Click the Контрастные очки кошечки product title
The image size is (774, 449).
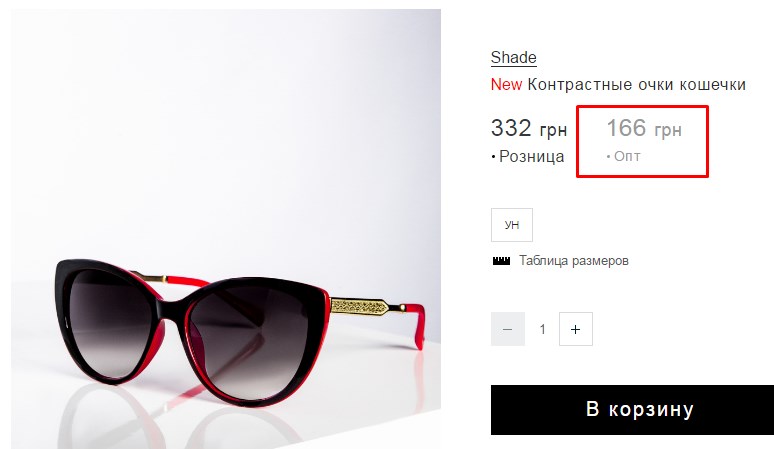pyautogui.click(x=636, y=84)
